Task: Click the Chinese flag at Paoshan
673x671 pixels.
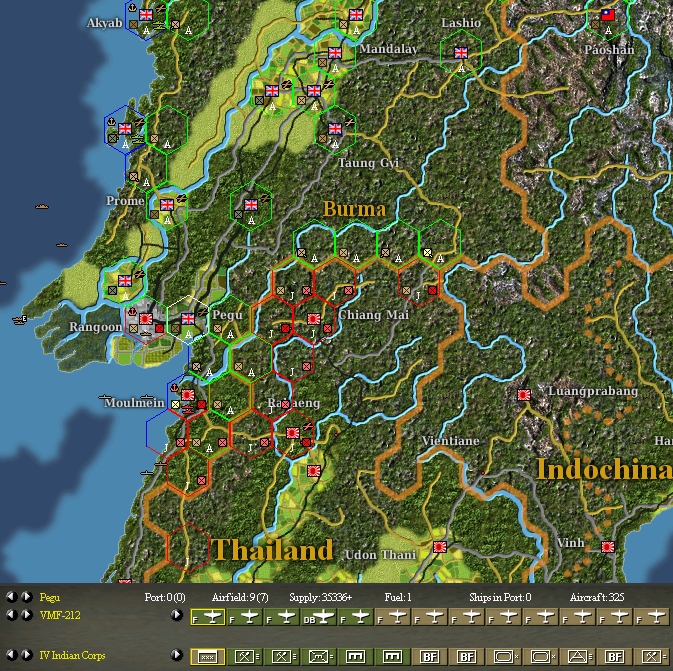Action: tap(608, 15)
